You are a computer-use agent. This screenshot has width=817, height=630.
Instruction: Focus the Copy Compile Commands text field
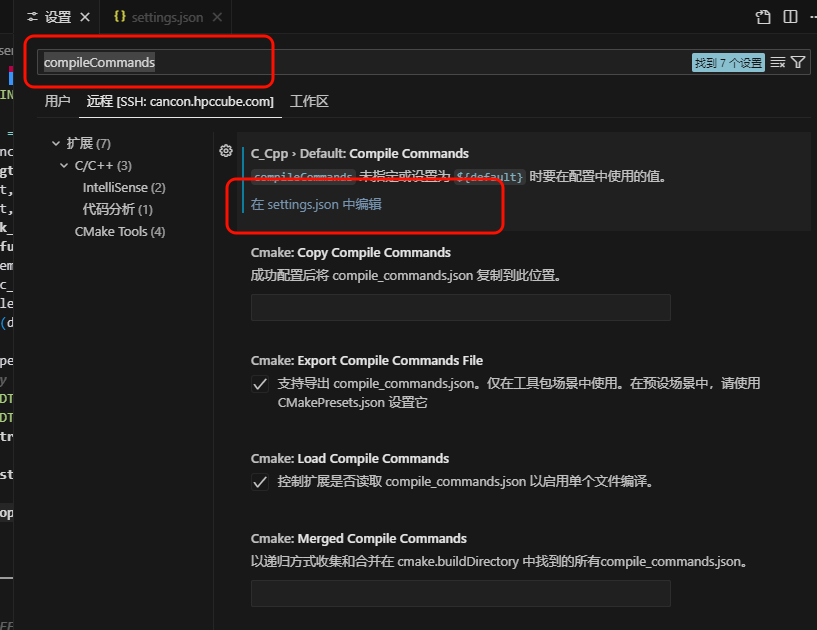(461, 307)
